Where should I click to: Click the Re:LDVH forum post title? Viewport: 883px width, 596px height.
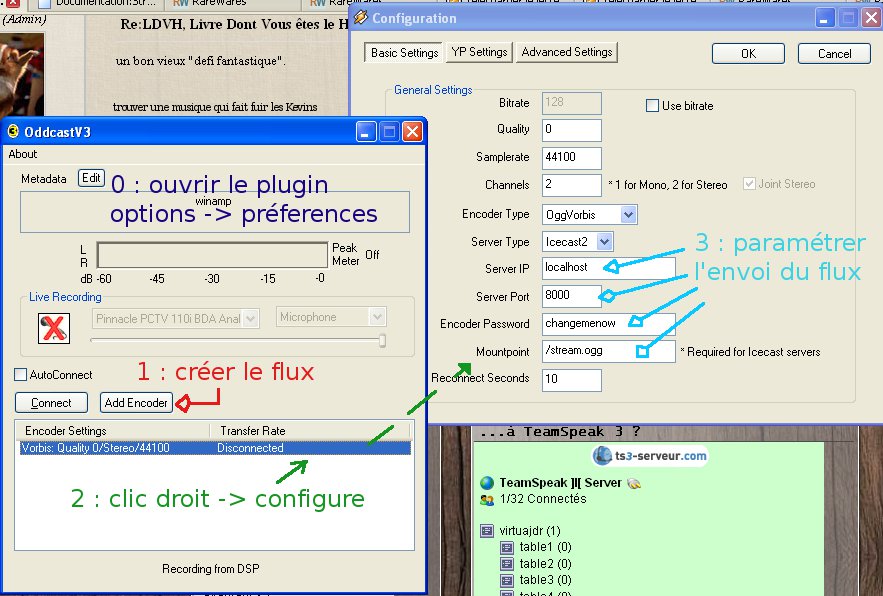point(234,24)
